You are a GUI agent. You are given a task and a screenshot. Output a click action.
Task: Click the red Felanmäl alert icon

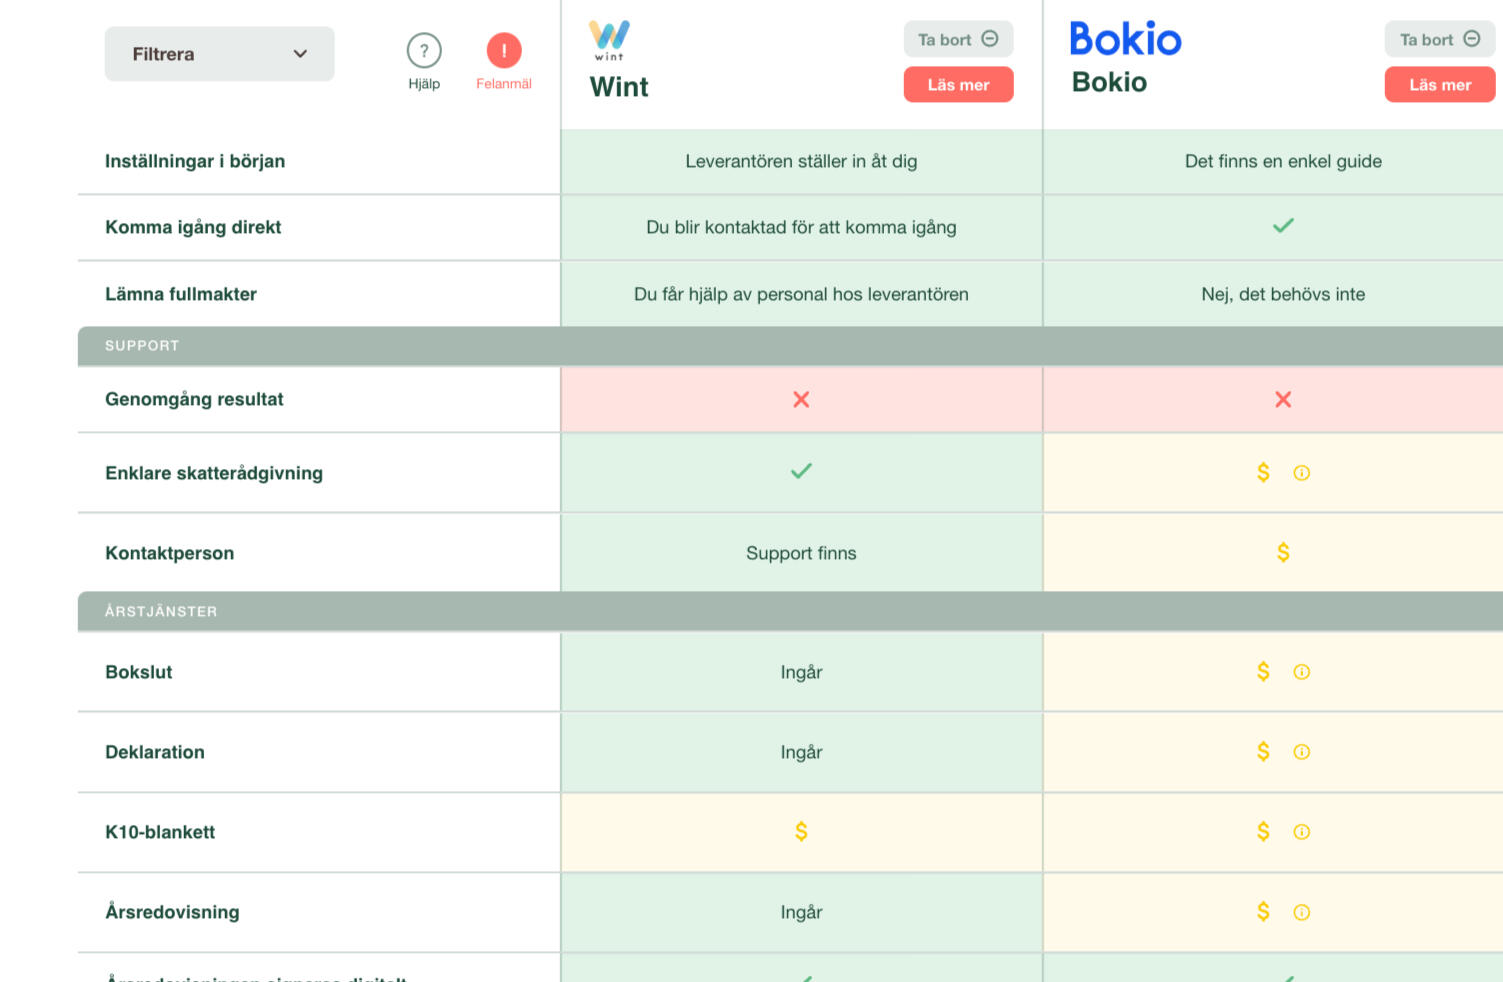[x=504, y=51]
